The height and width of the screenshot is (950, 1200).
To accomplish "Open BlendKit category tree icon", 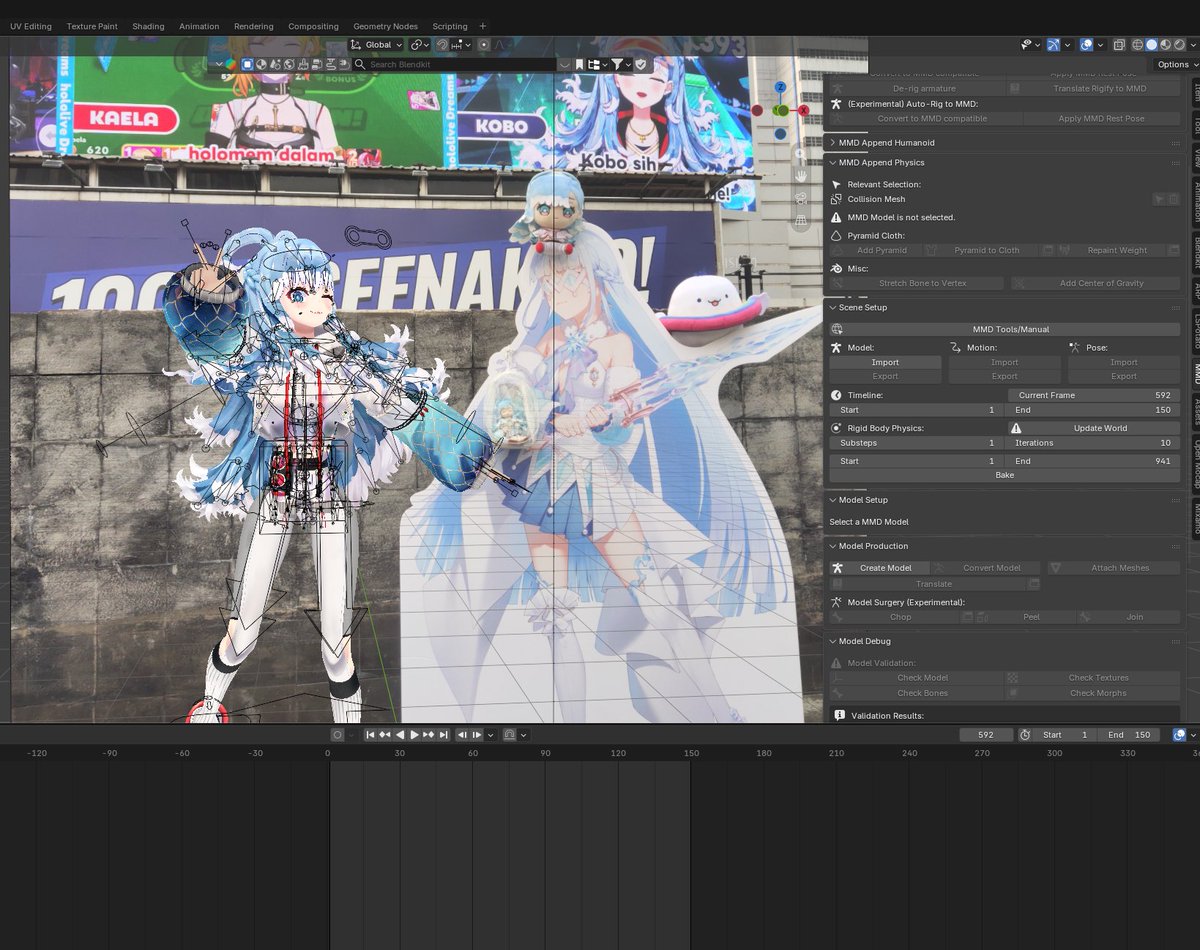I will pos(597,64).
